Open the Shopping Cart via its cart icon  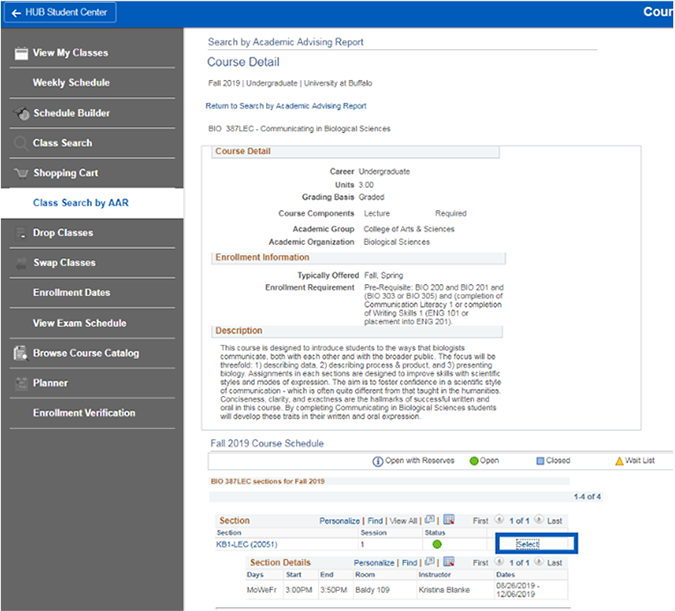click(21, 173)
